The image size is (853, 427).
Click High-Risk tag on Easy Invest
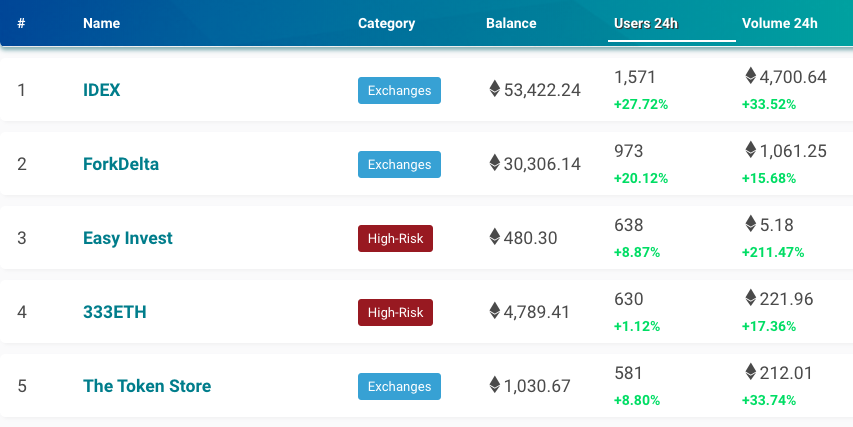[x=395, y=239]
